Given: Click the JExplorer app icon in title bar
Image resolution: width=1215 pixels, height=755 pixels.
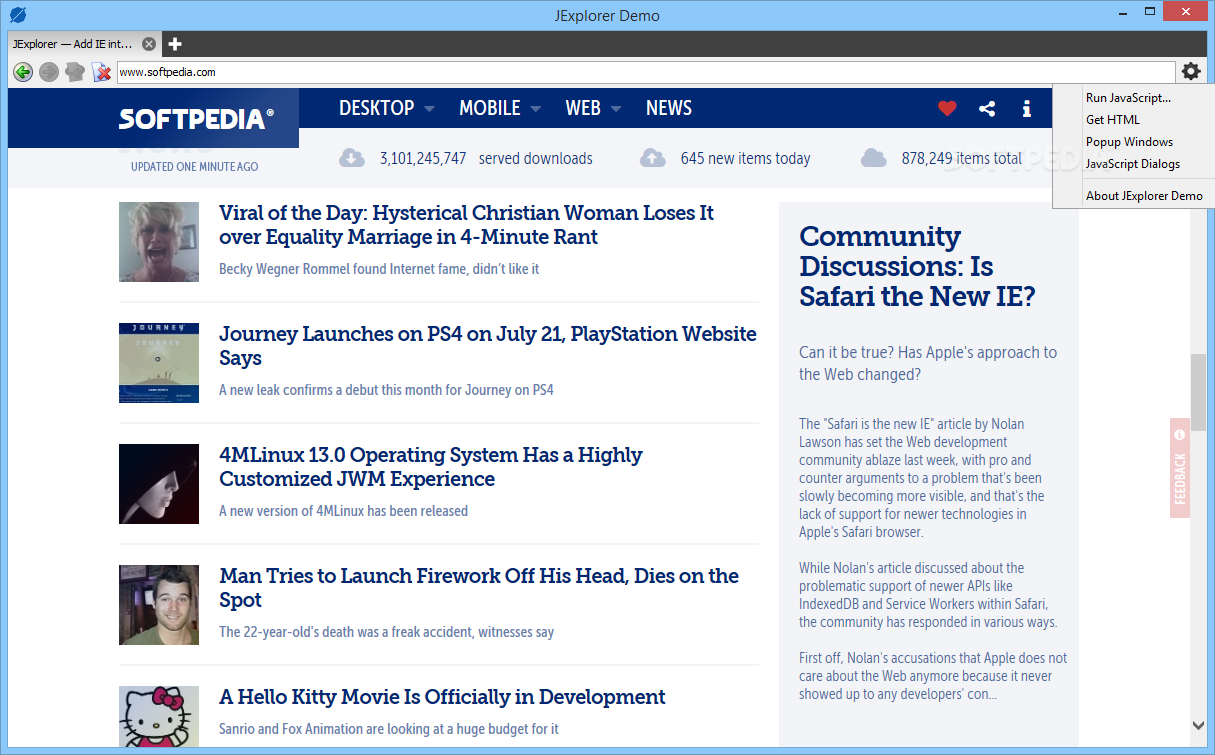Looking at the screenshot, I should point(18,15).
